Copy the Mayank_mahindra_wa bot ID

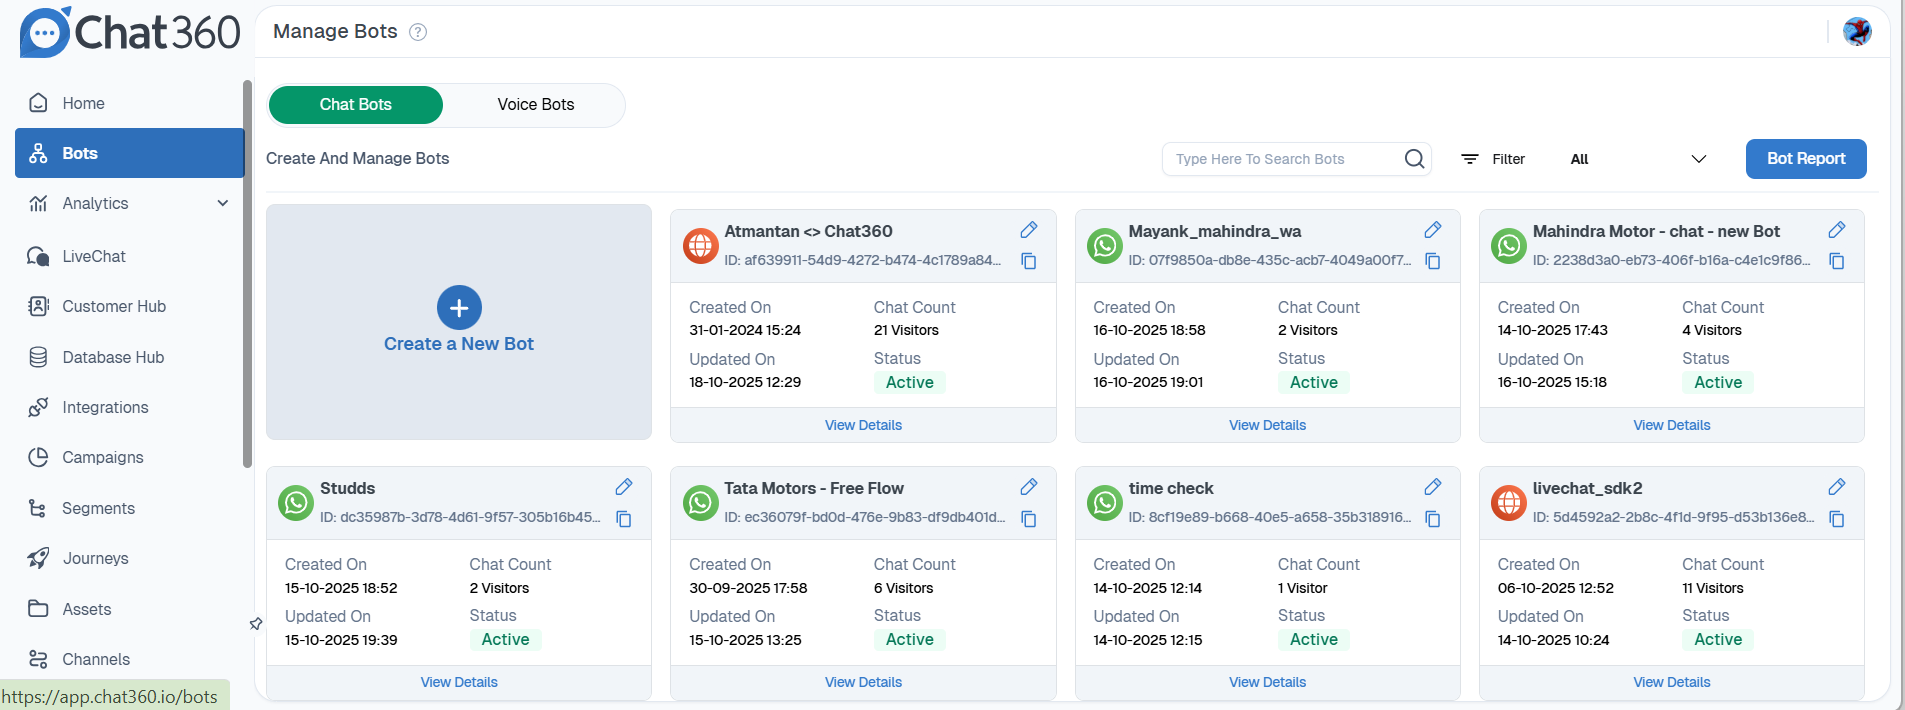coord(1432,261)
